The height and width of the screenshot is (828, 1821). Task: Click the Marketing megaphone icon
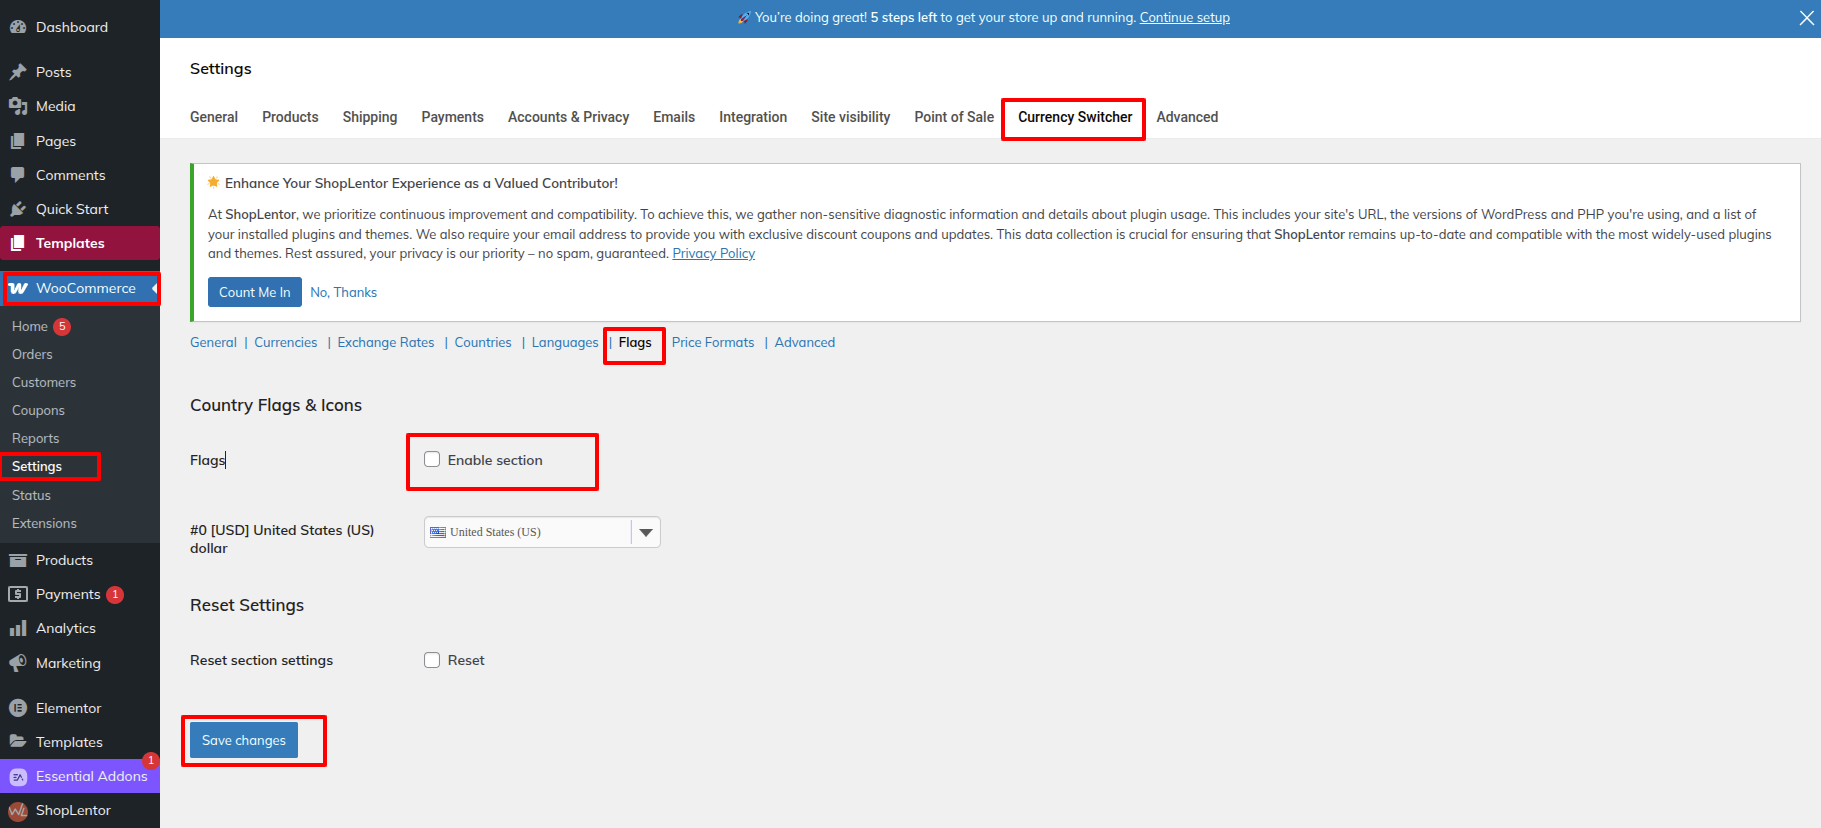coord(18,663)
